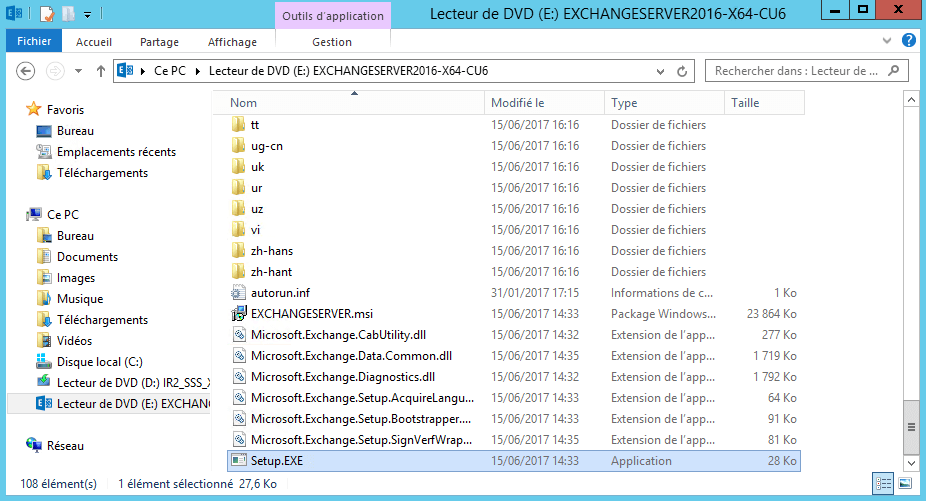Go back with the left arrow button
The width and height of the screenshot is (926, 501).
coord(25,71)
